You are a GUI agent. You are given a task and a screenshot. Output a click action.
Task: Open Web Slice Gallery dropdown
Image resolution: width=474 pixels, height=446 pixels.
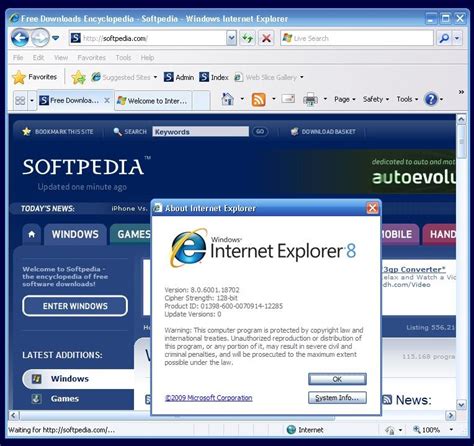(269, 77)
